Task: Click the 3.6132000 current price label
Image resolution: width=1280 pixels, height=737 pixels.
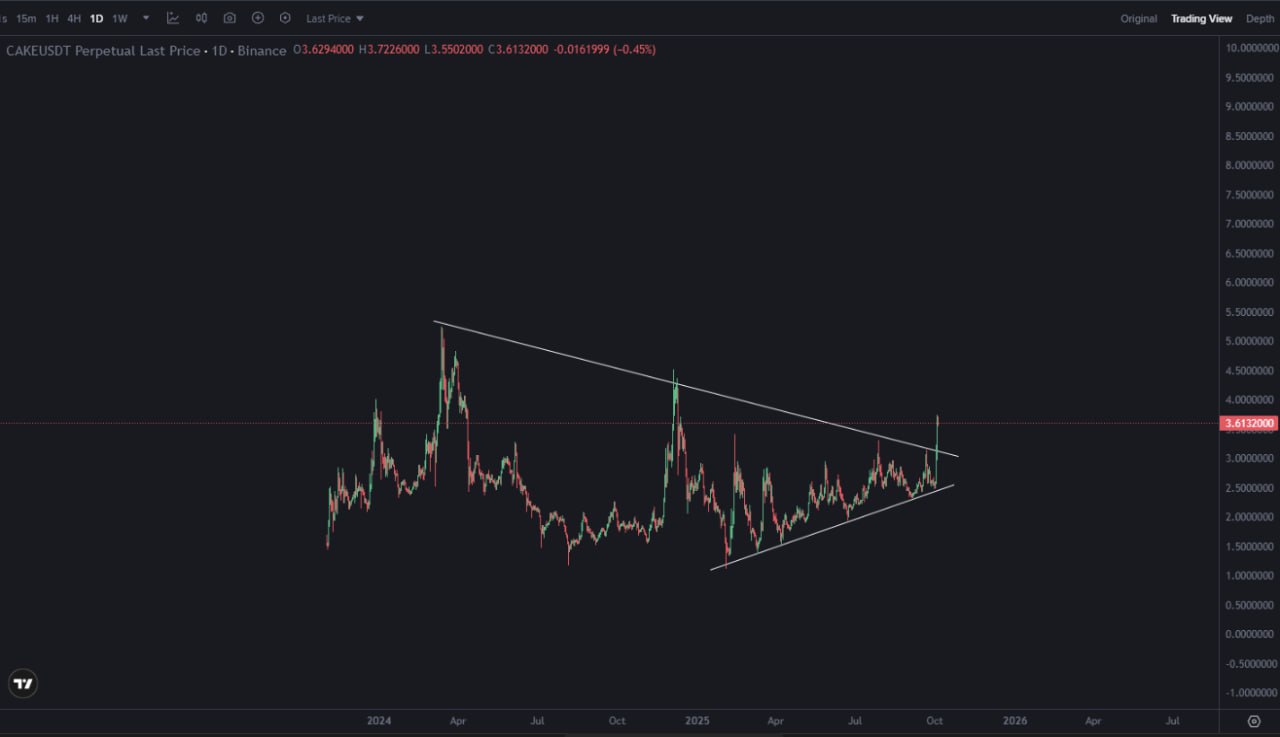Action: 1249,424
